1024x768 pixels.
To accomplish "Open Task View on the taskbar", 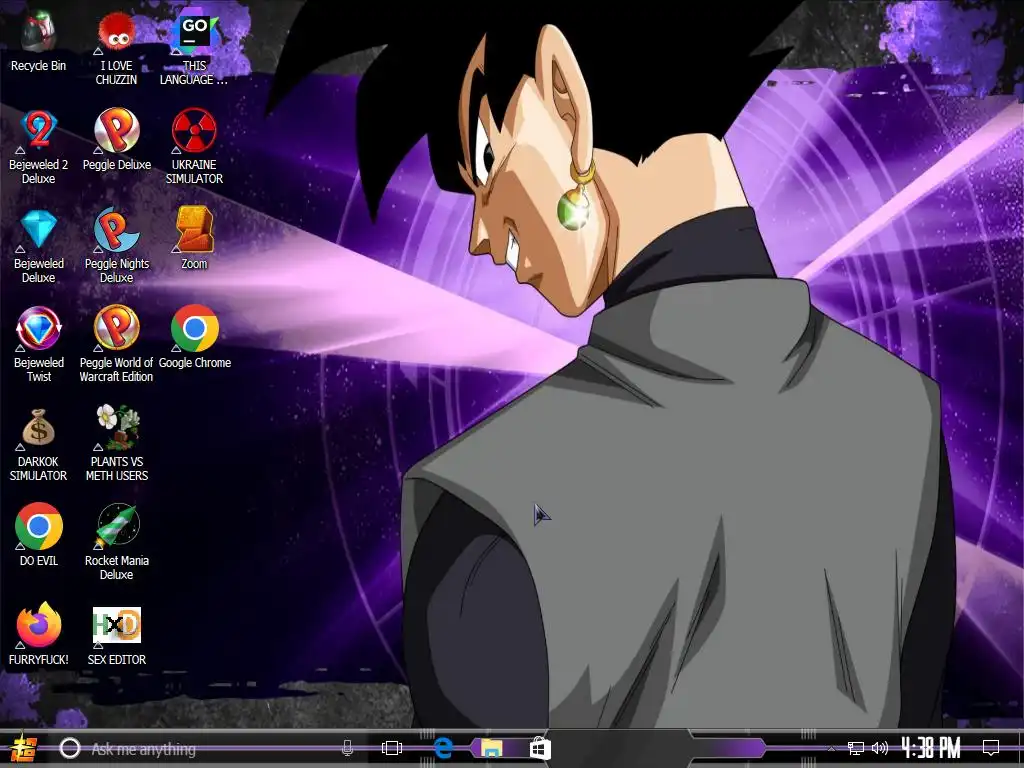I will coord(392,748).
